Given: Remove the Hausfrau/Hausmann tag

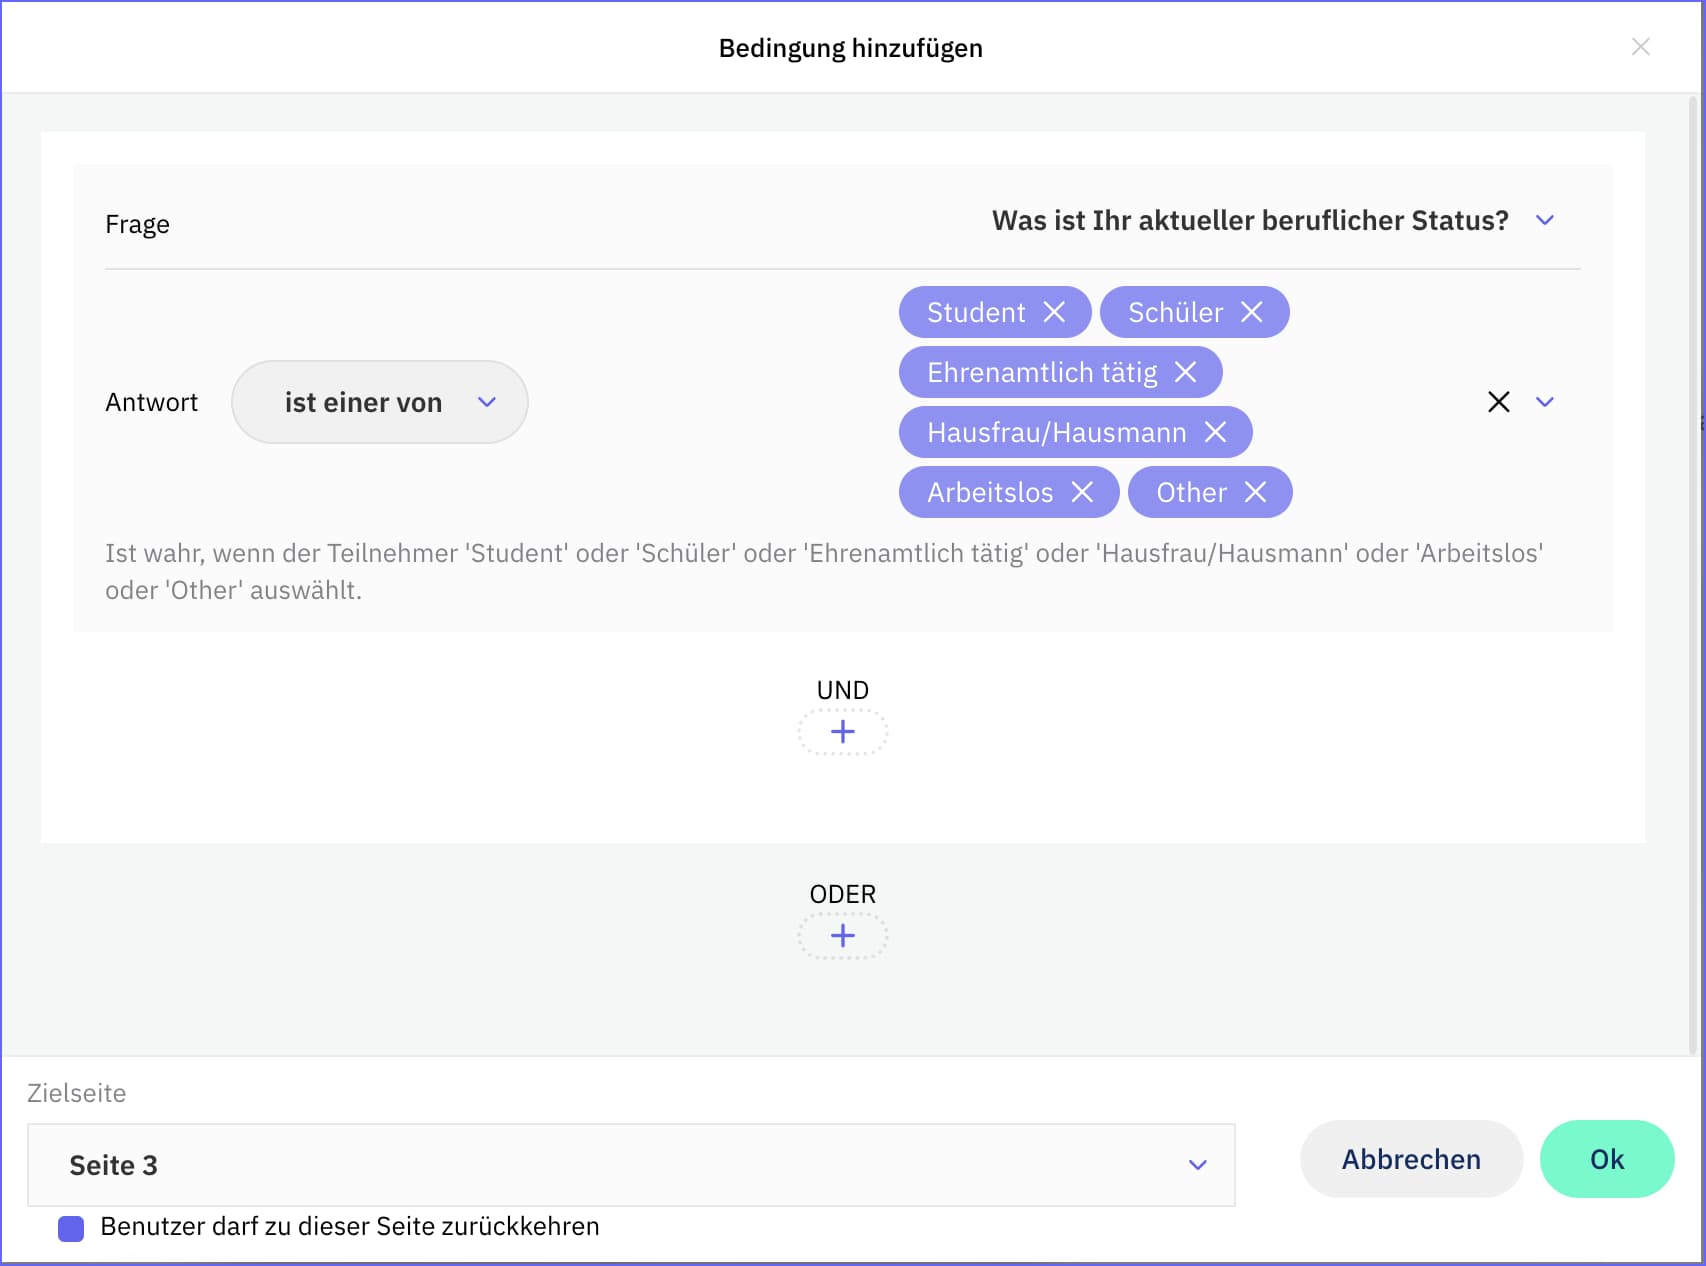Looking at the screenshot, I should [1215, 432].
